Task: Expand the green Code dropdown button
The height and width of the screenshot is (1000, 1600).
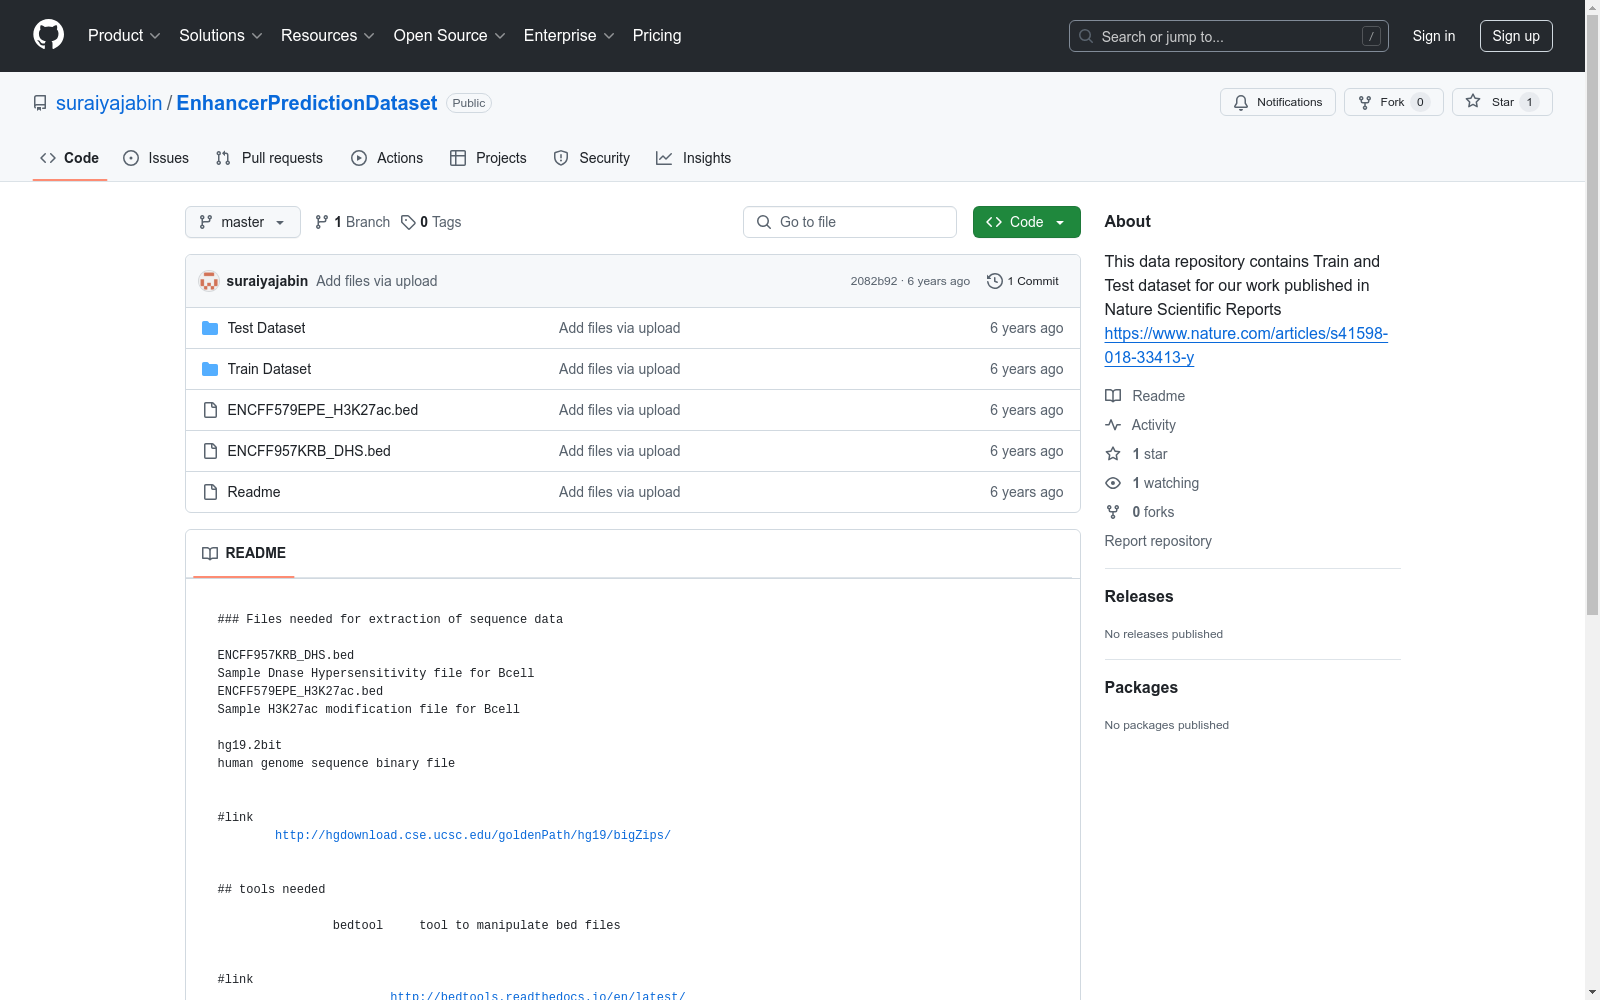Action: [x=1026, y=222]
